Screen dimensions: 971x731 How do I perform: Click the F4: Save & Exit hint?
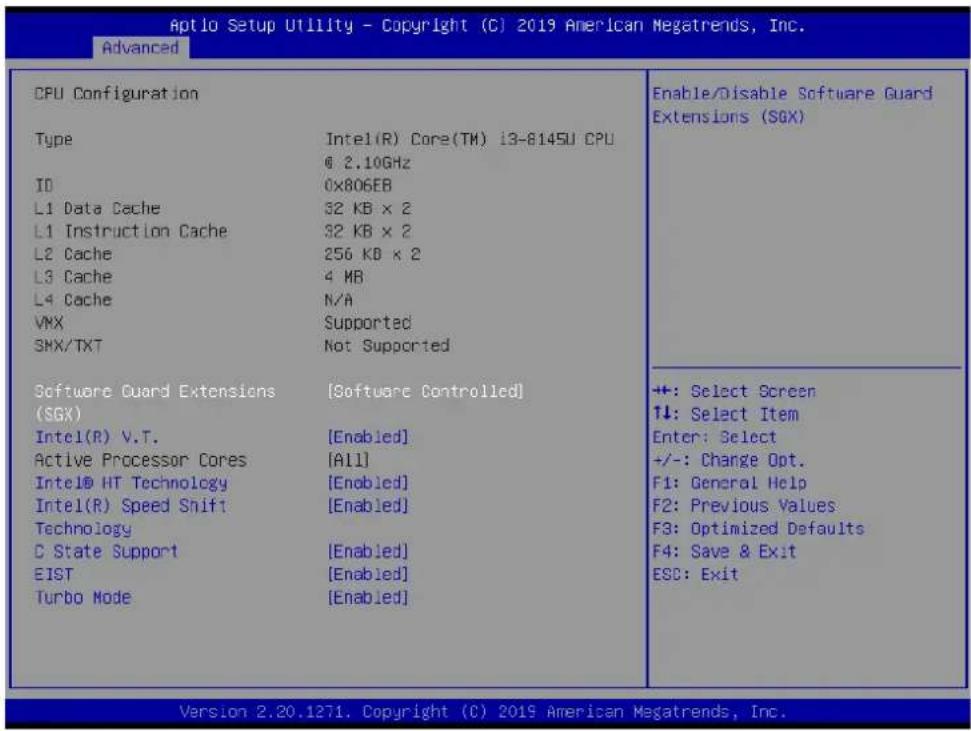coord(725,551)
